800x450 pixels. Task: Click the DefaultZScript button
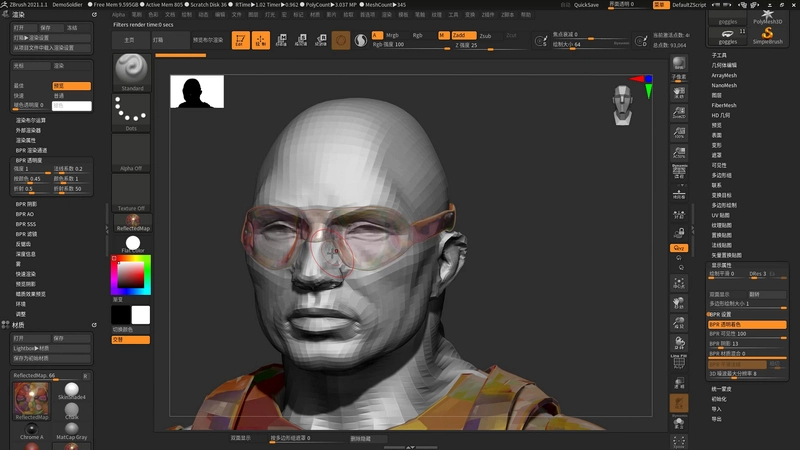pyautogui.click(x=689, y=5)
